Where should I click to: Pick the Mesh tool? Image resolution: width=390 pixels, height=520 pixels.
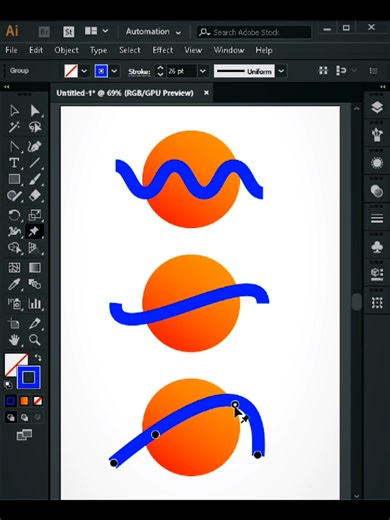click(14, 267)
